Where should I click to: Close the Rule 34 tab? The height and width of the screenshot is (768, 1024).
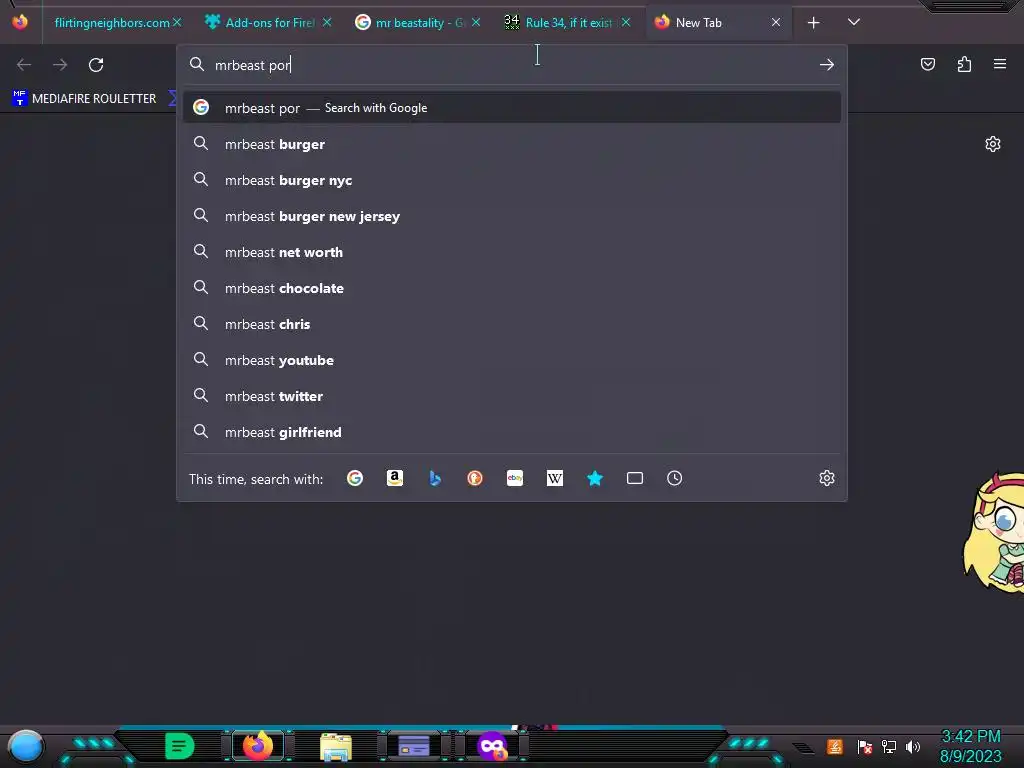click(626, 22)
